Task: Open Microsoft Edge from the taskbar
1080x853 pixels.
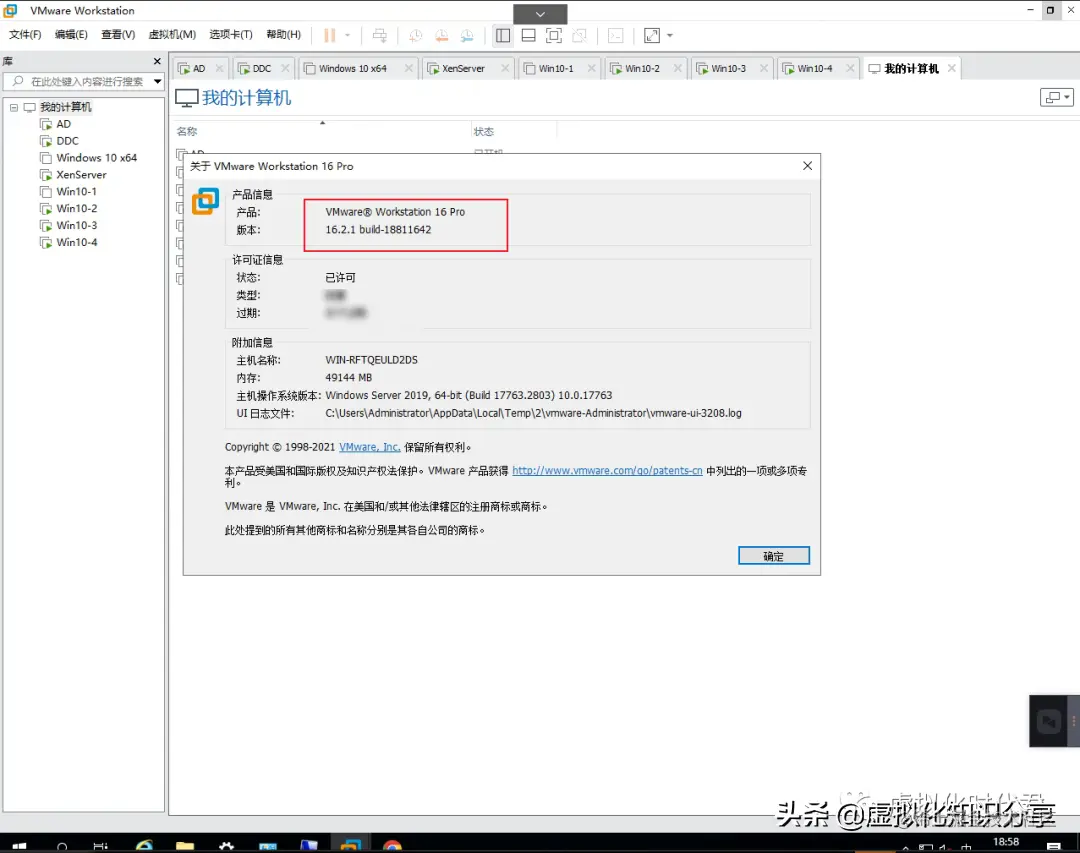Action: pyautogui.click(x=144, y=843)
